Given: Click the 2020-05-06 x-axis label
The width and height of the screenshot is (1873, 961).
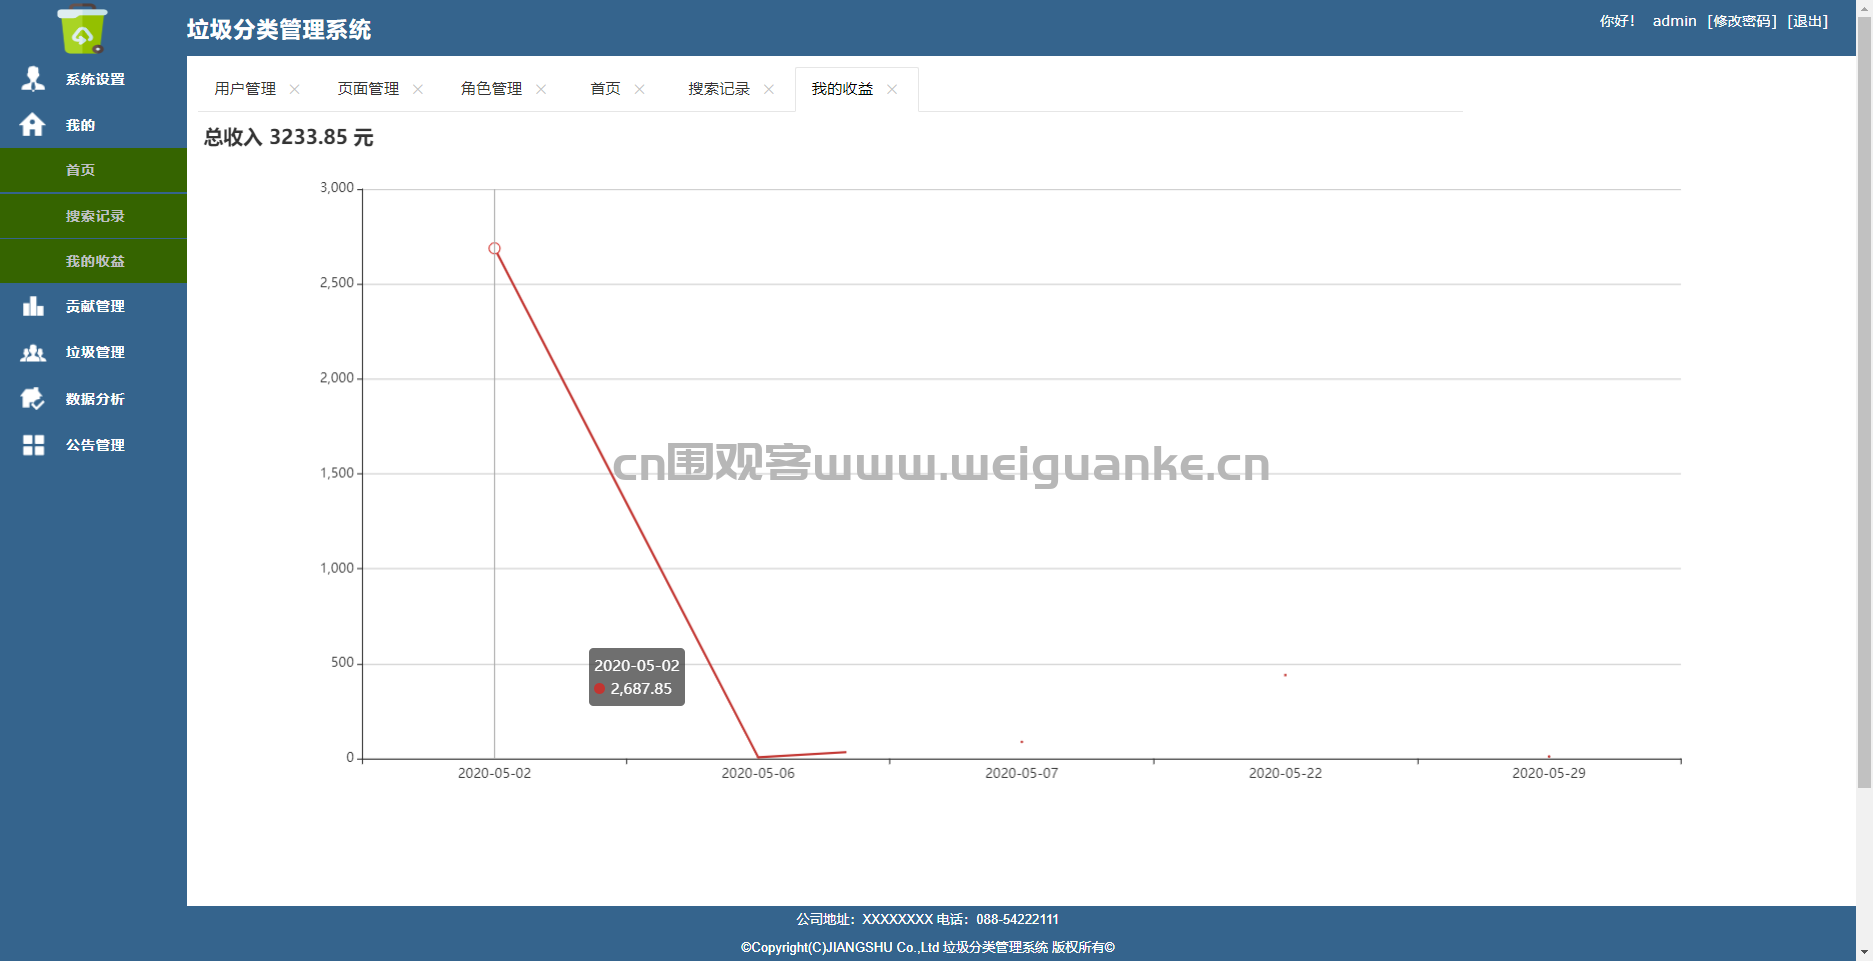Looking at the screenshot, I should [x=758, y=773].
